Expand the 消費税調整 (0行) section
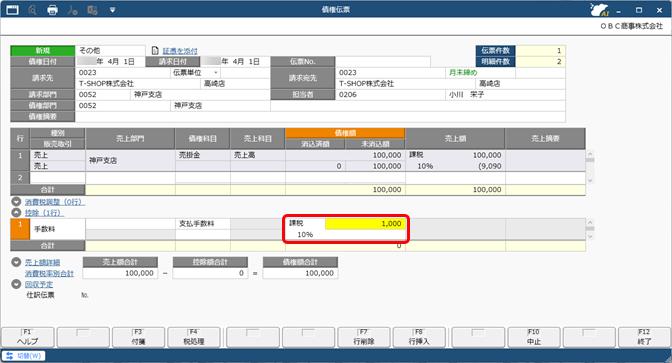The height and width of the screenshot is (363, 672). [16, 201]
